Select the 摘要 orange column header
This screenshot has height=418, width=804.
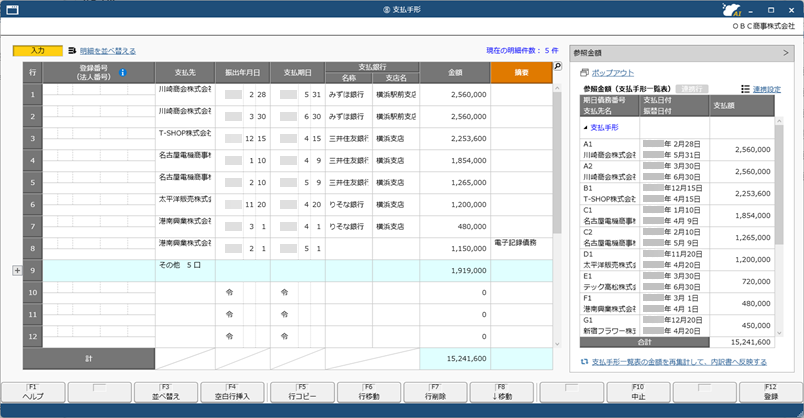coord(521,73)
